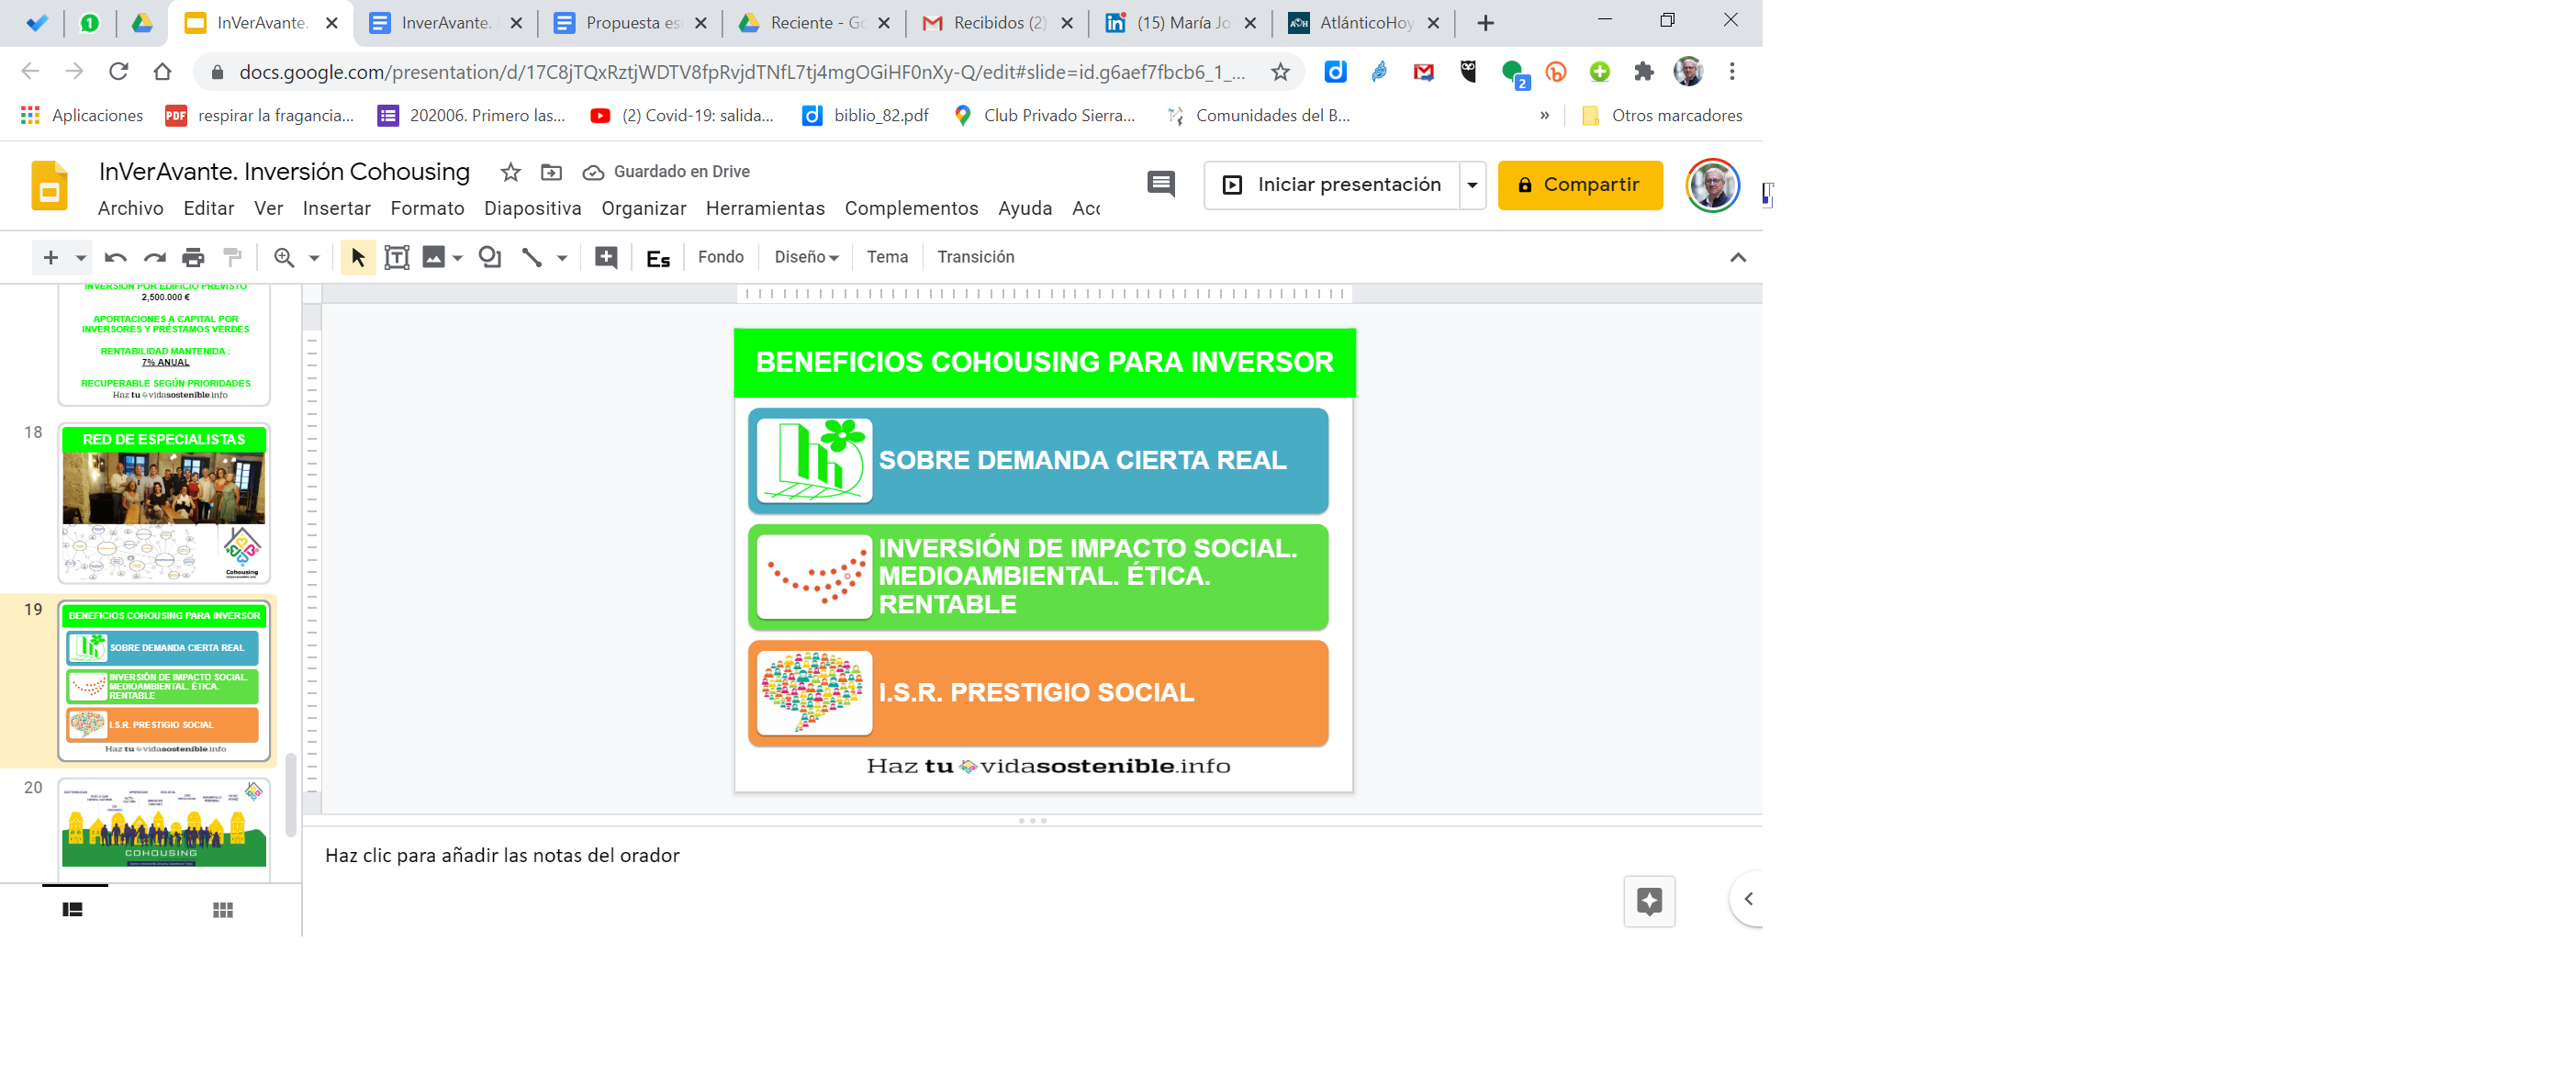Click the undo arrow in toolbar

pyautogui.click(x=115, y=257)
